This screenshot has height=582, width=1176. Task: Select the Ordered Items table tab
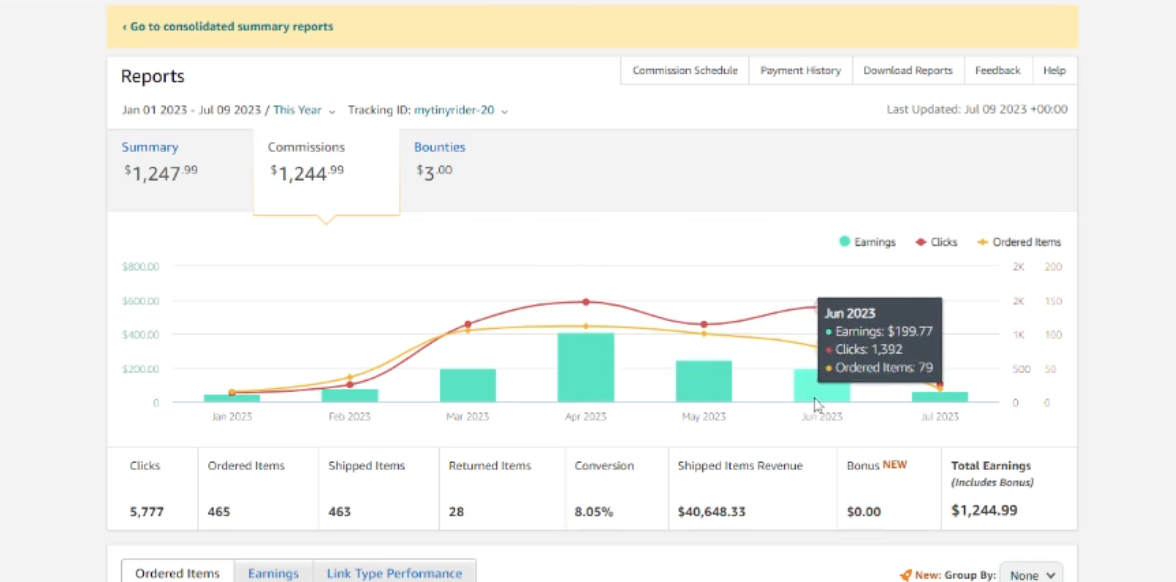[x=177, y=574]
